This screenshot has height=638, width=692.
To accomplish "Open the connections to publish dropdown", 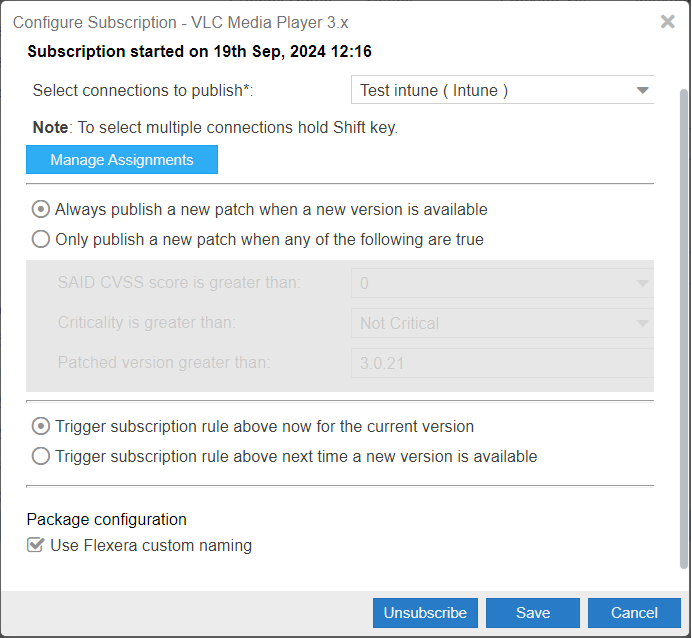I will coord(642,90).
